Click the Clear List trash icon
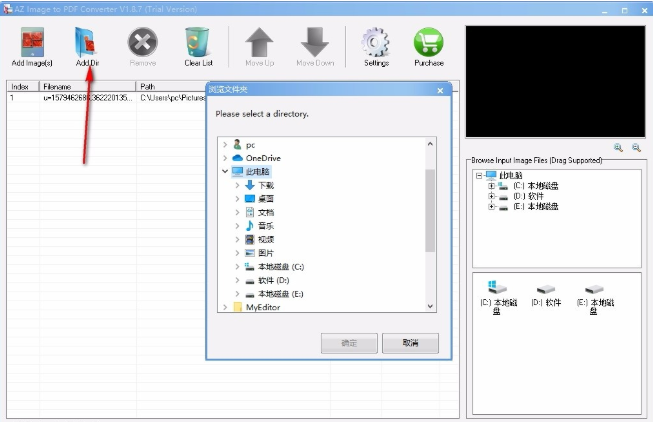Screen dimensions: 653x422 pyautogui.click(x=197, y=42)
